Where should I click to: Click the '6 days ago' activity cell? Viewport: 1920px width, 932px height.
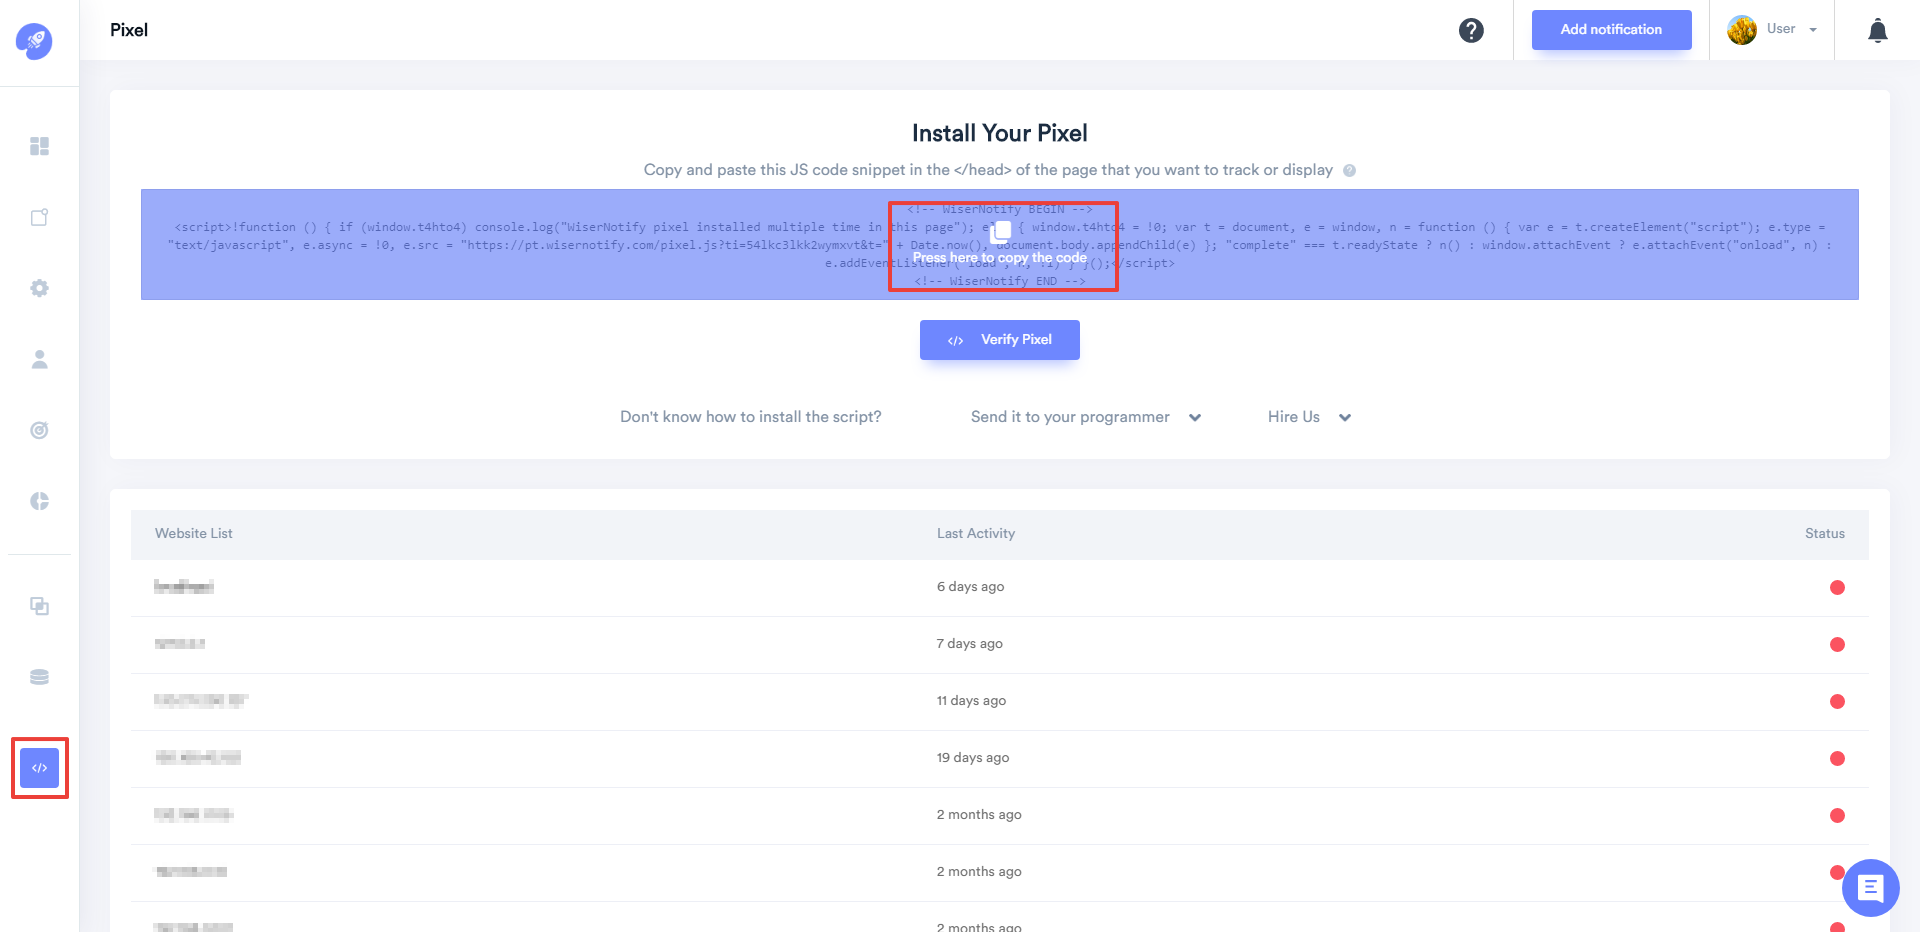[970, 587]
